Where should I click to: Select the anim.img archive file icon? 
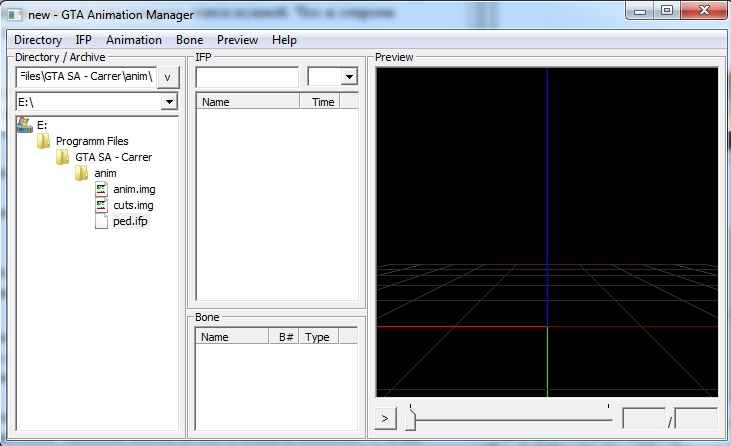point(101,189)
